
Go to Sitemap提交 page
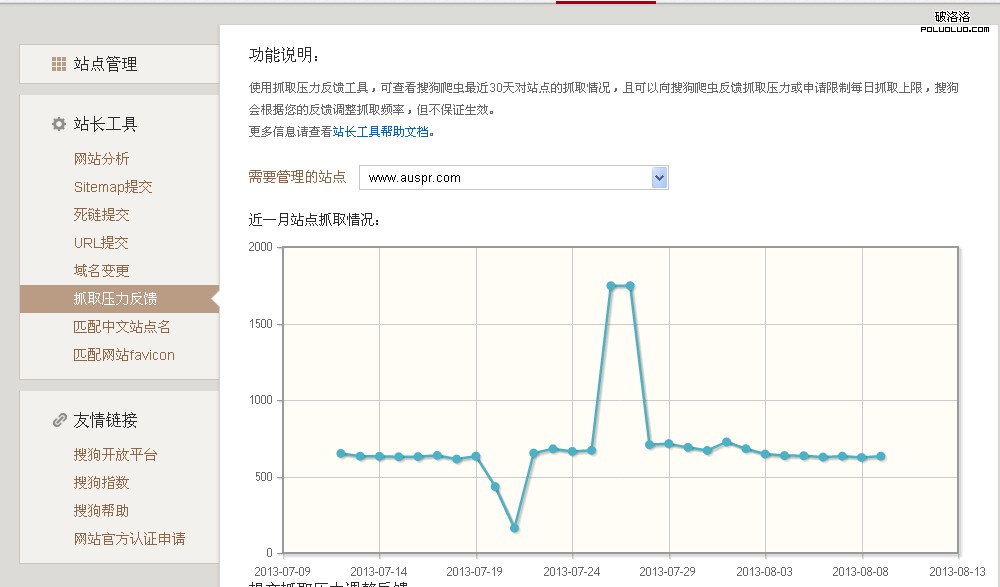tap(113, 187)
